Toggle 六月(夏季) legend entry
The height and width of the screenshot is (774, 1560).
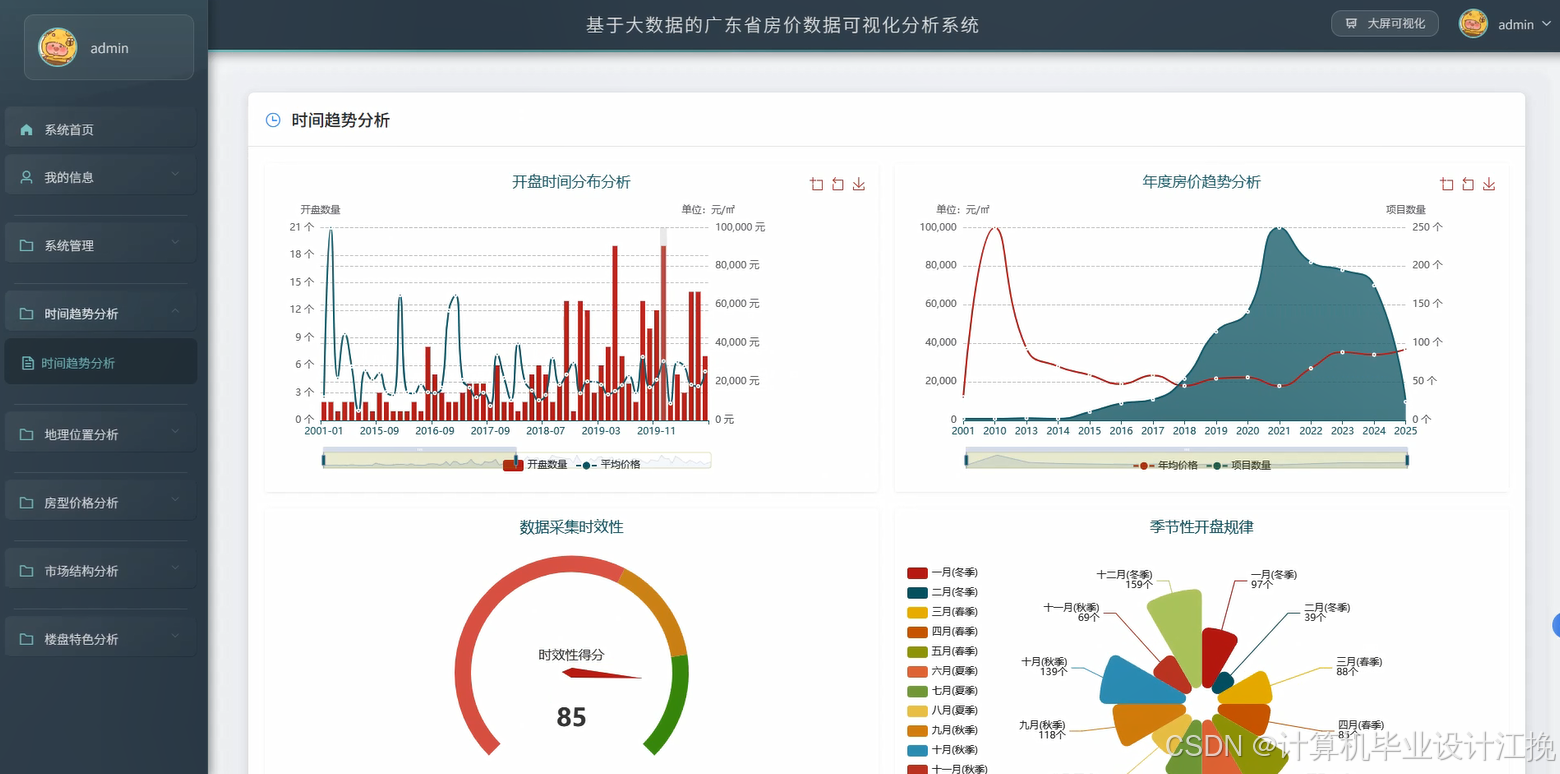[x=942, y=671]
